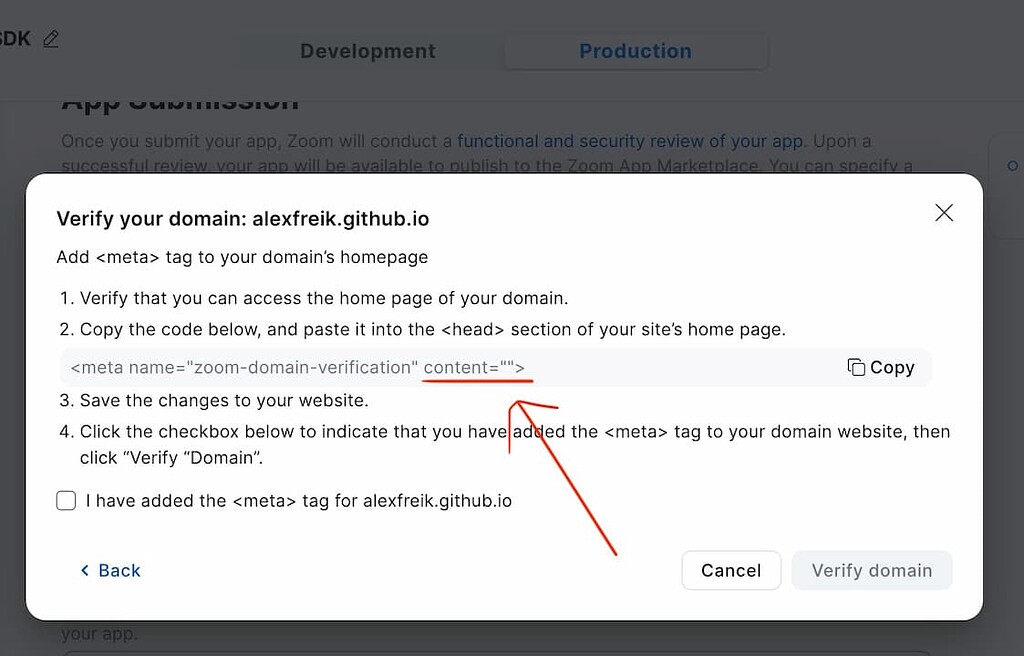This screenshot has width=1024, height=656.
Task: Switch to the Development tab
Action: coord(366,51)
